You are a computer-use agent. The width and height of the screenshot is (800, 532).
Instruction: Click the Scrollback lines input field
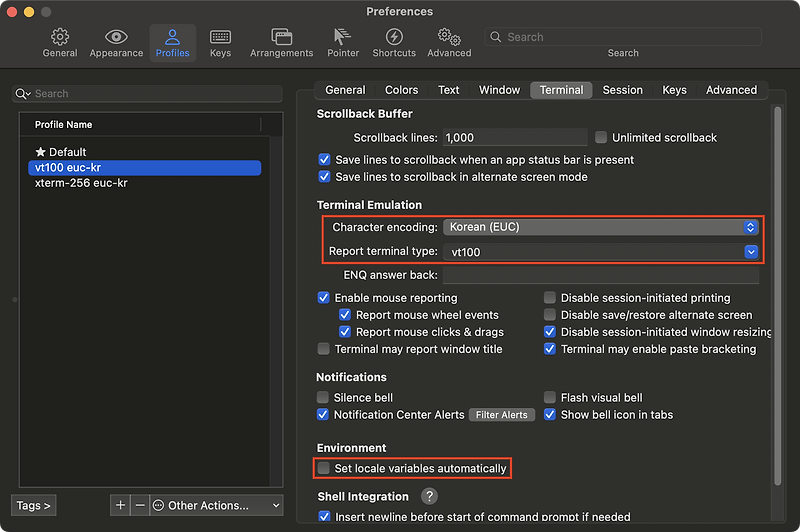[515, 137]
